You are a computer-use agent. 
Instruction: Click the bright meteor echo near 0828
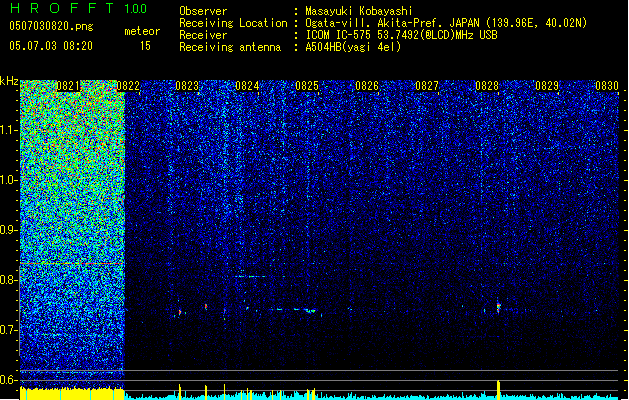[499, 307]
